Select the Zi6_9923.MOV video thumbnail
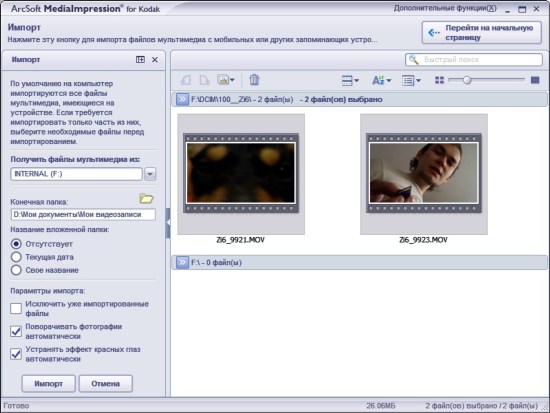 click(x=424, y=174)
